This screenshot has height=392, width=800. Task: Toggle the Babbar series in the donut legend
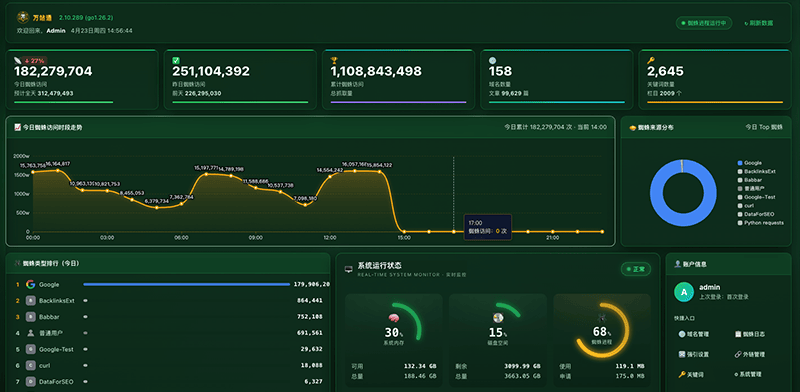749,180
